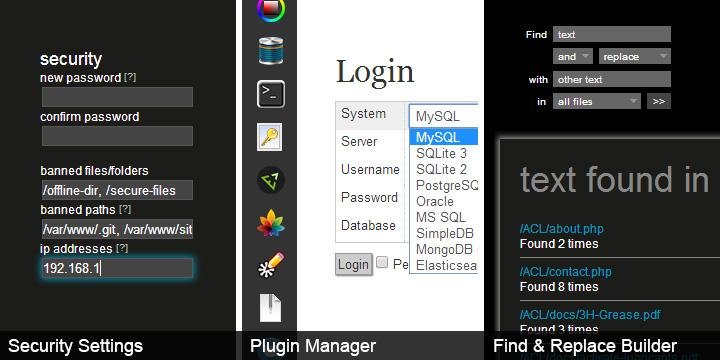Select SQLite 2 in the system list
This screenshot has height=360, width=720.
click(x=444, y=169)
